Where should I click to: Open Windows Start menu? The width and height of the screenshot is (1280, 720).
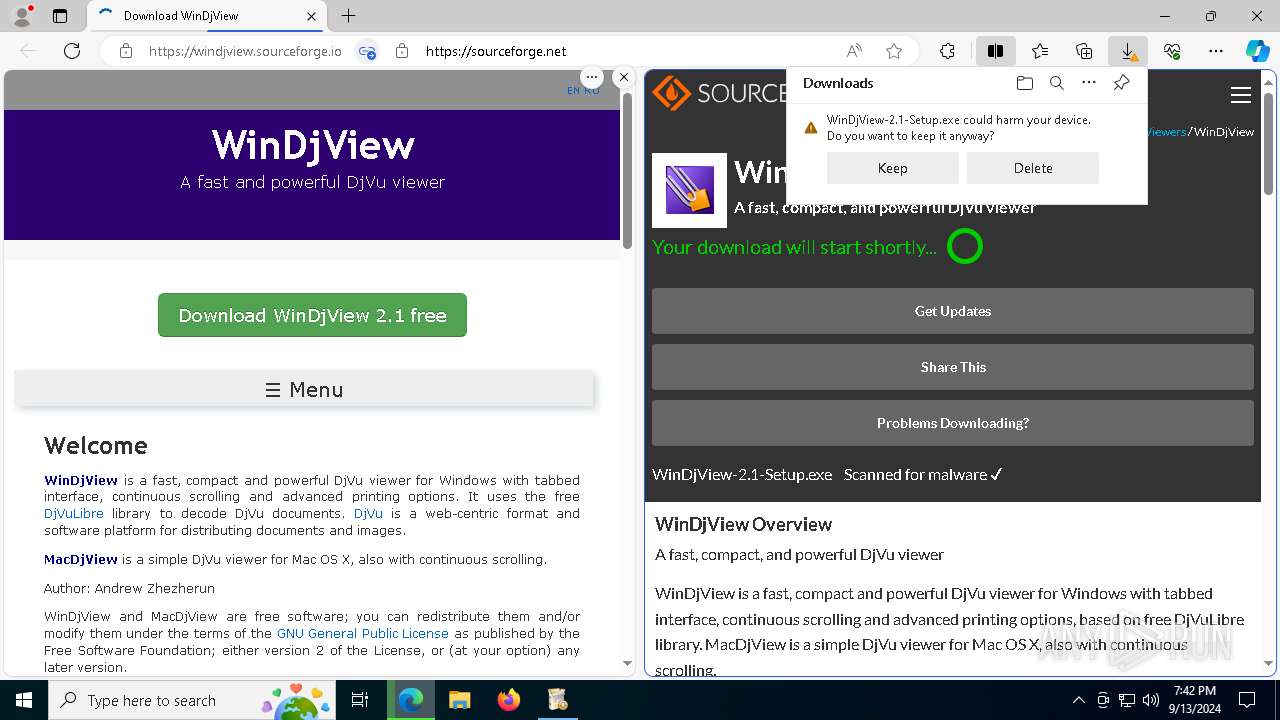coord(24,700)
